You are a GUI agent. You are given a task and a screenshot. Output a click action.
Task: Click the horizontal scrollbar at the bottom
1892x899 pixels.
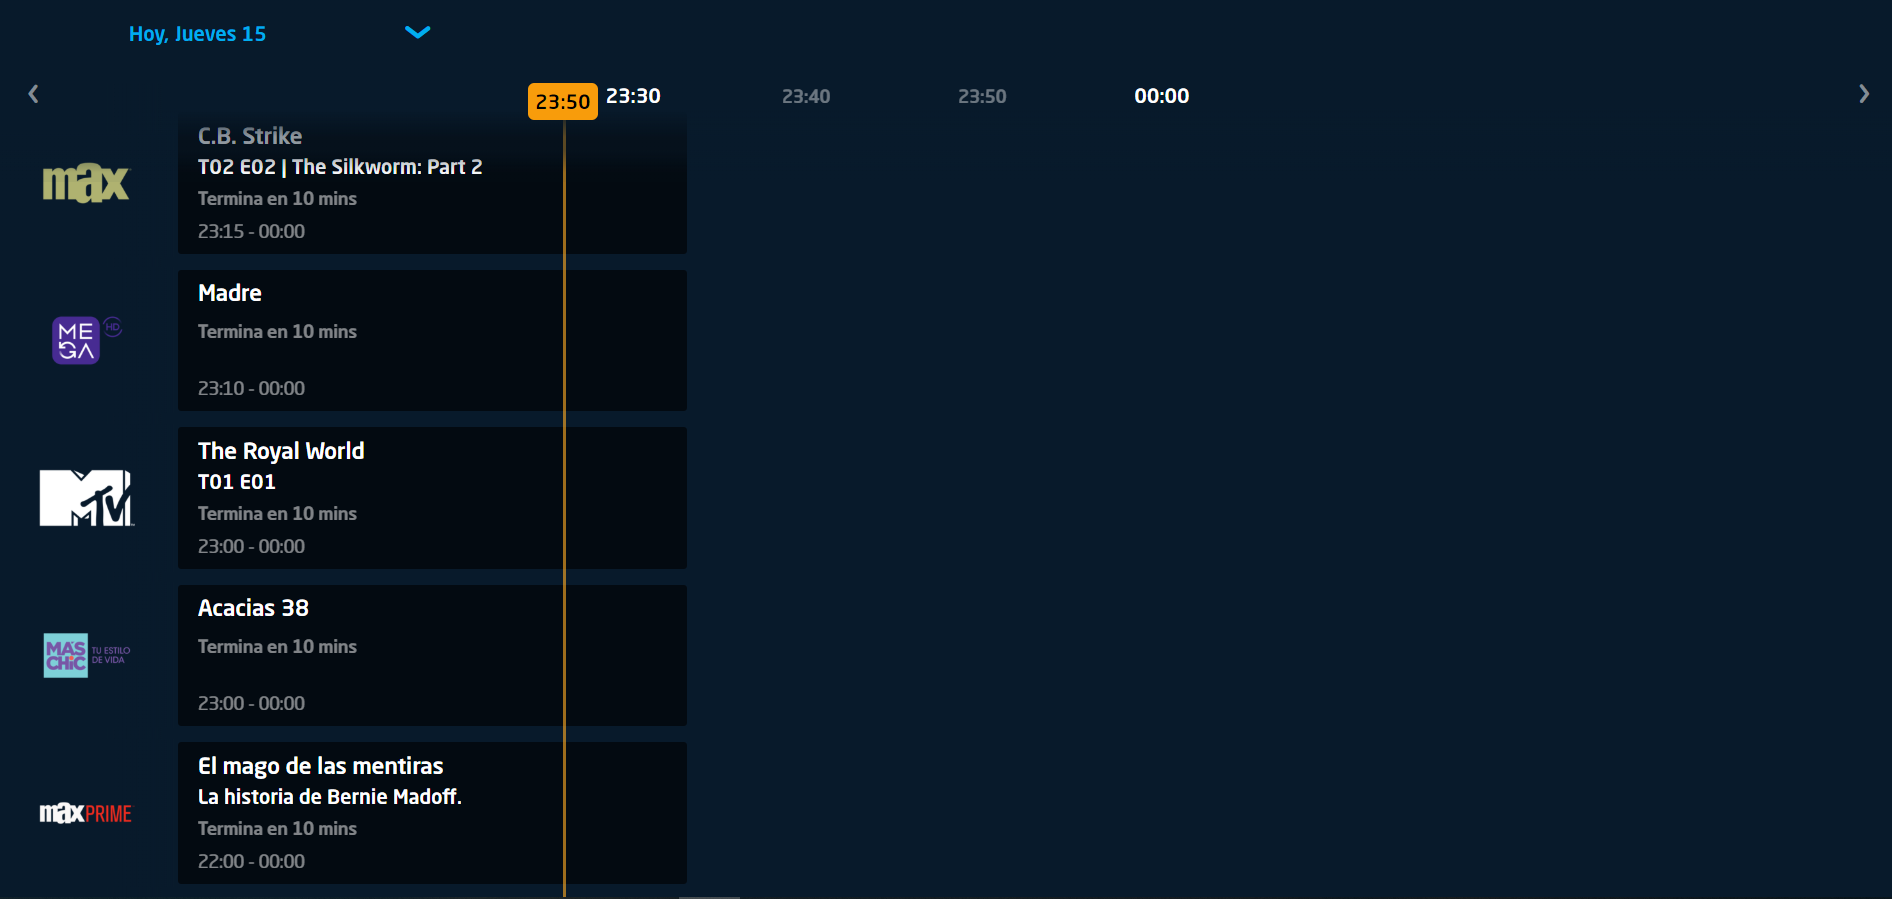coord(709,896)
